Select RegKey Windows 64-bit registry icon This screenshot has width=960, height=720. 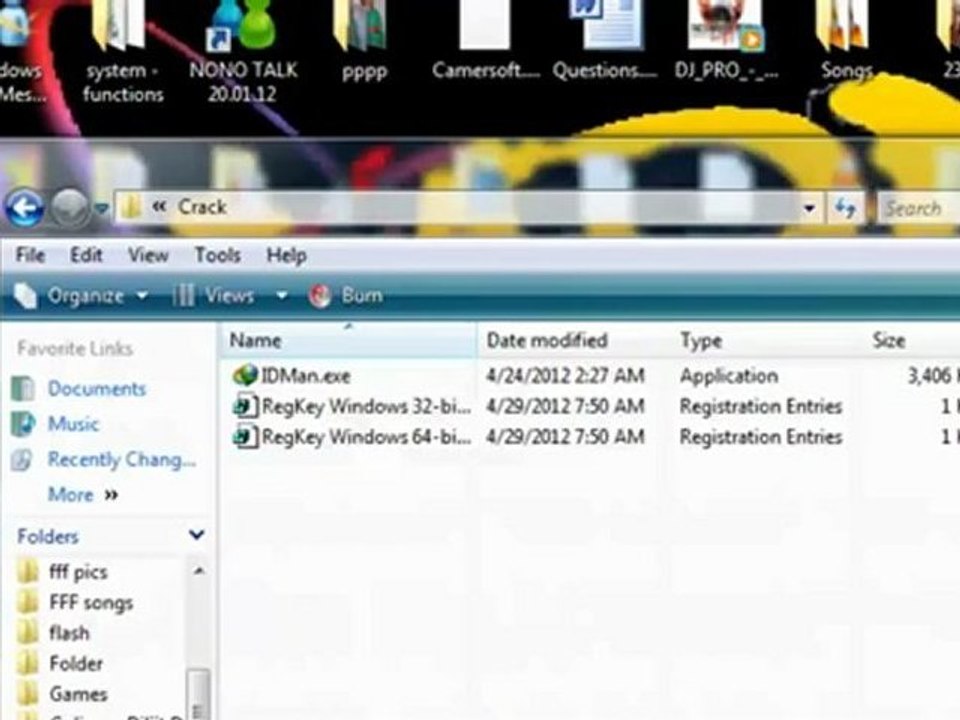[246, 437]
